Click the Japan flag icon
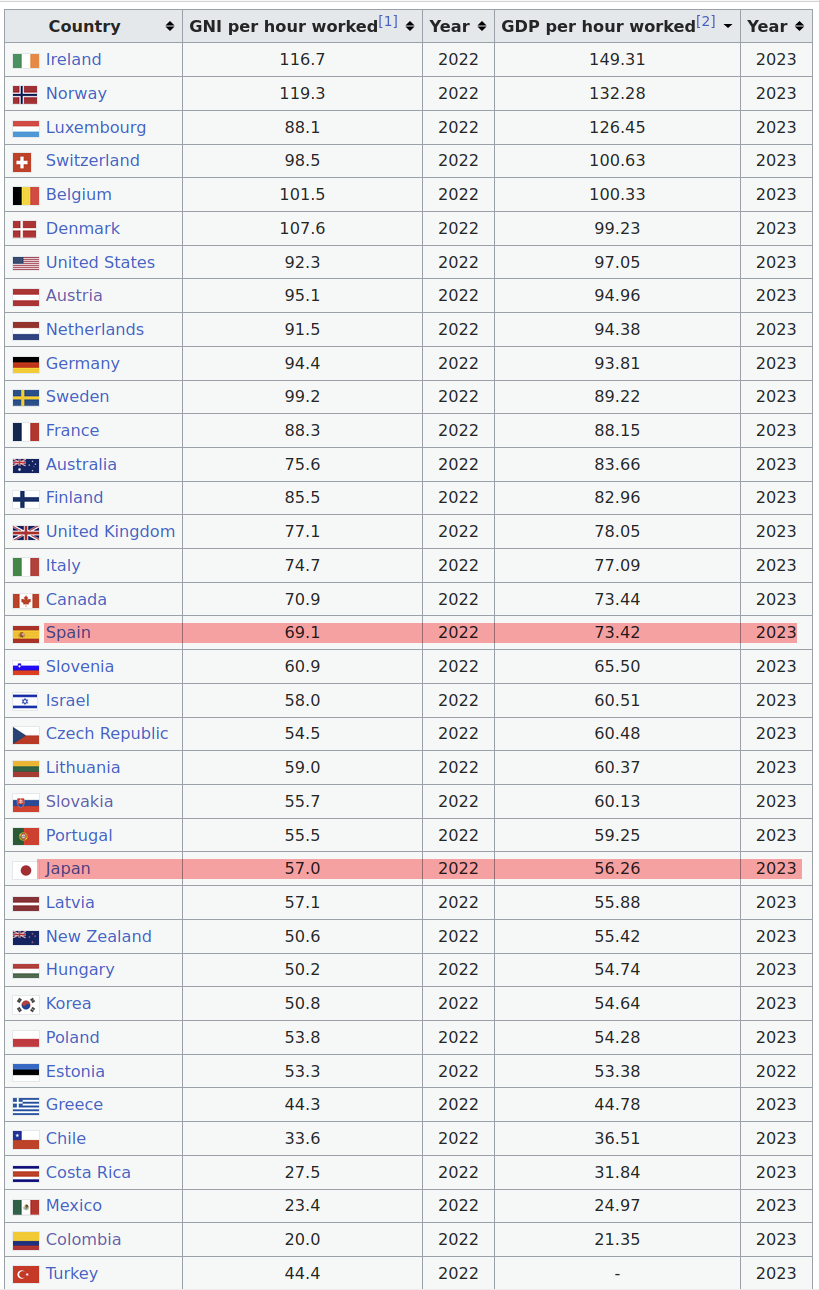Image resolution: width=819 pixels, height=1290 pixels. 26,869
